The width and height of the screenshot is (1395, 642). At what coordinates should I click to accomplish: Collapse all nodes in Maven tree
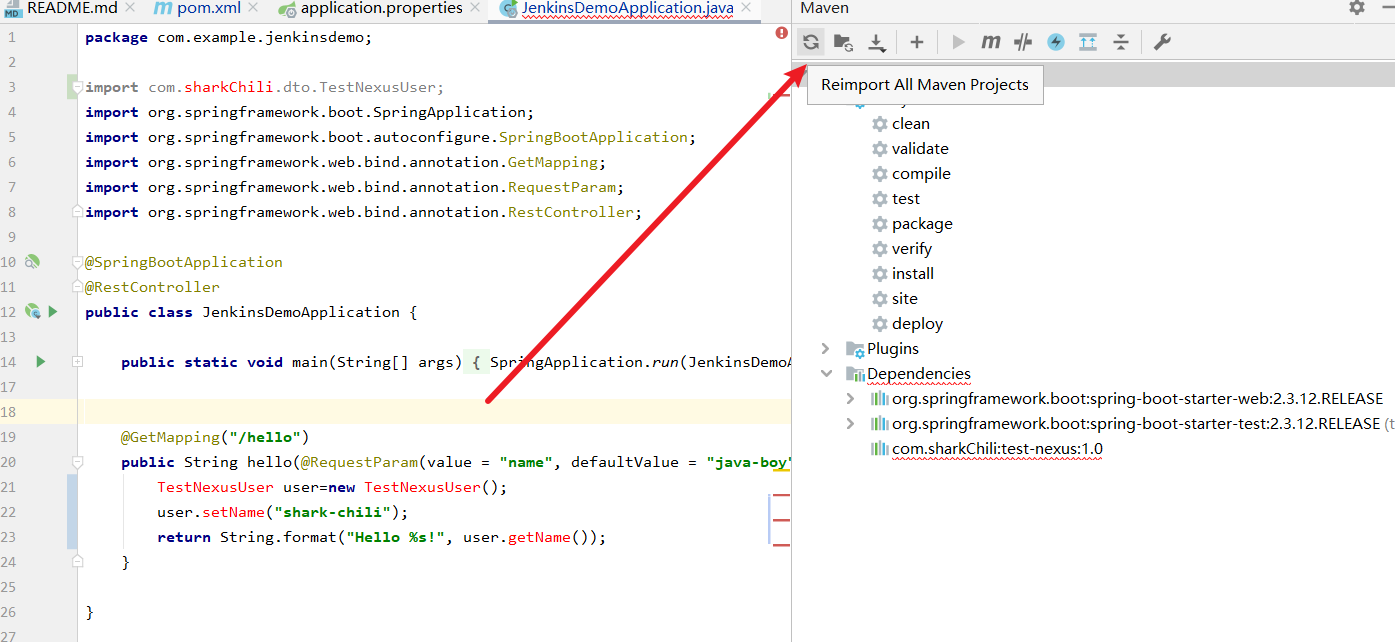1121,42
